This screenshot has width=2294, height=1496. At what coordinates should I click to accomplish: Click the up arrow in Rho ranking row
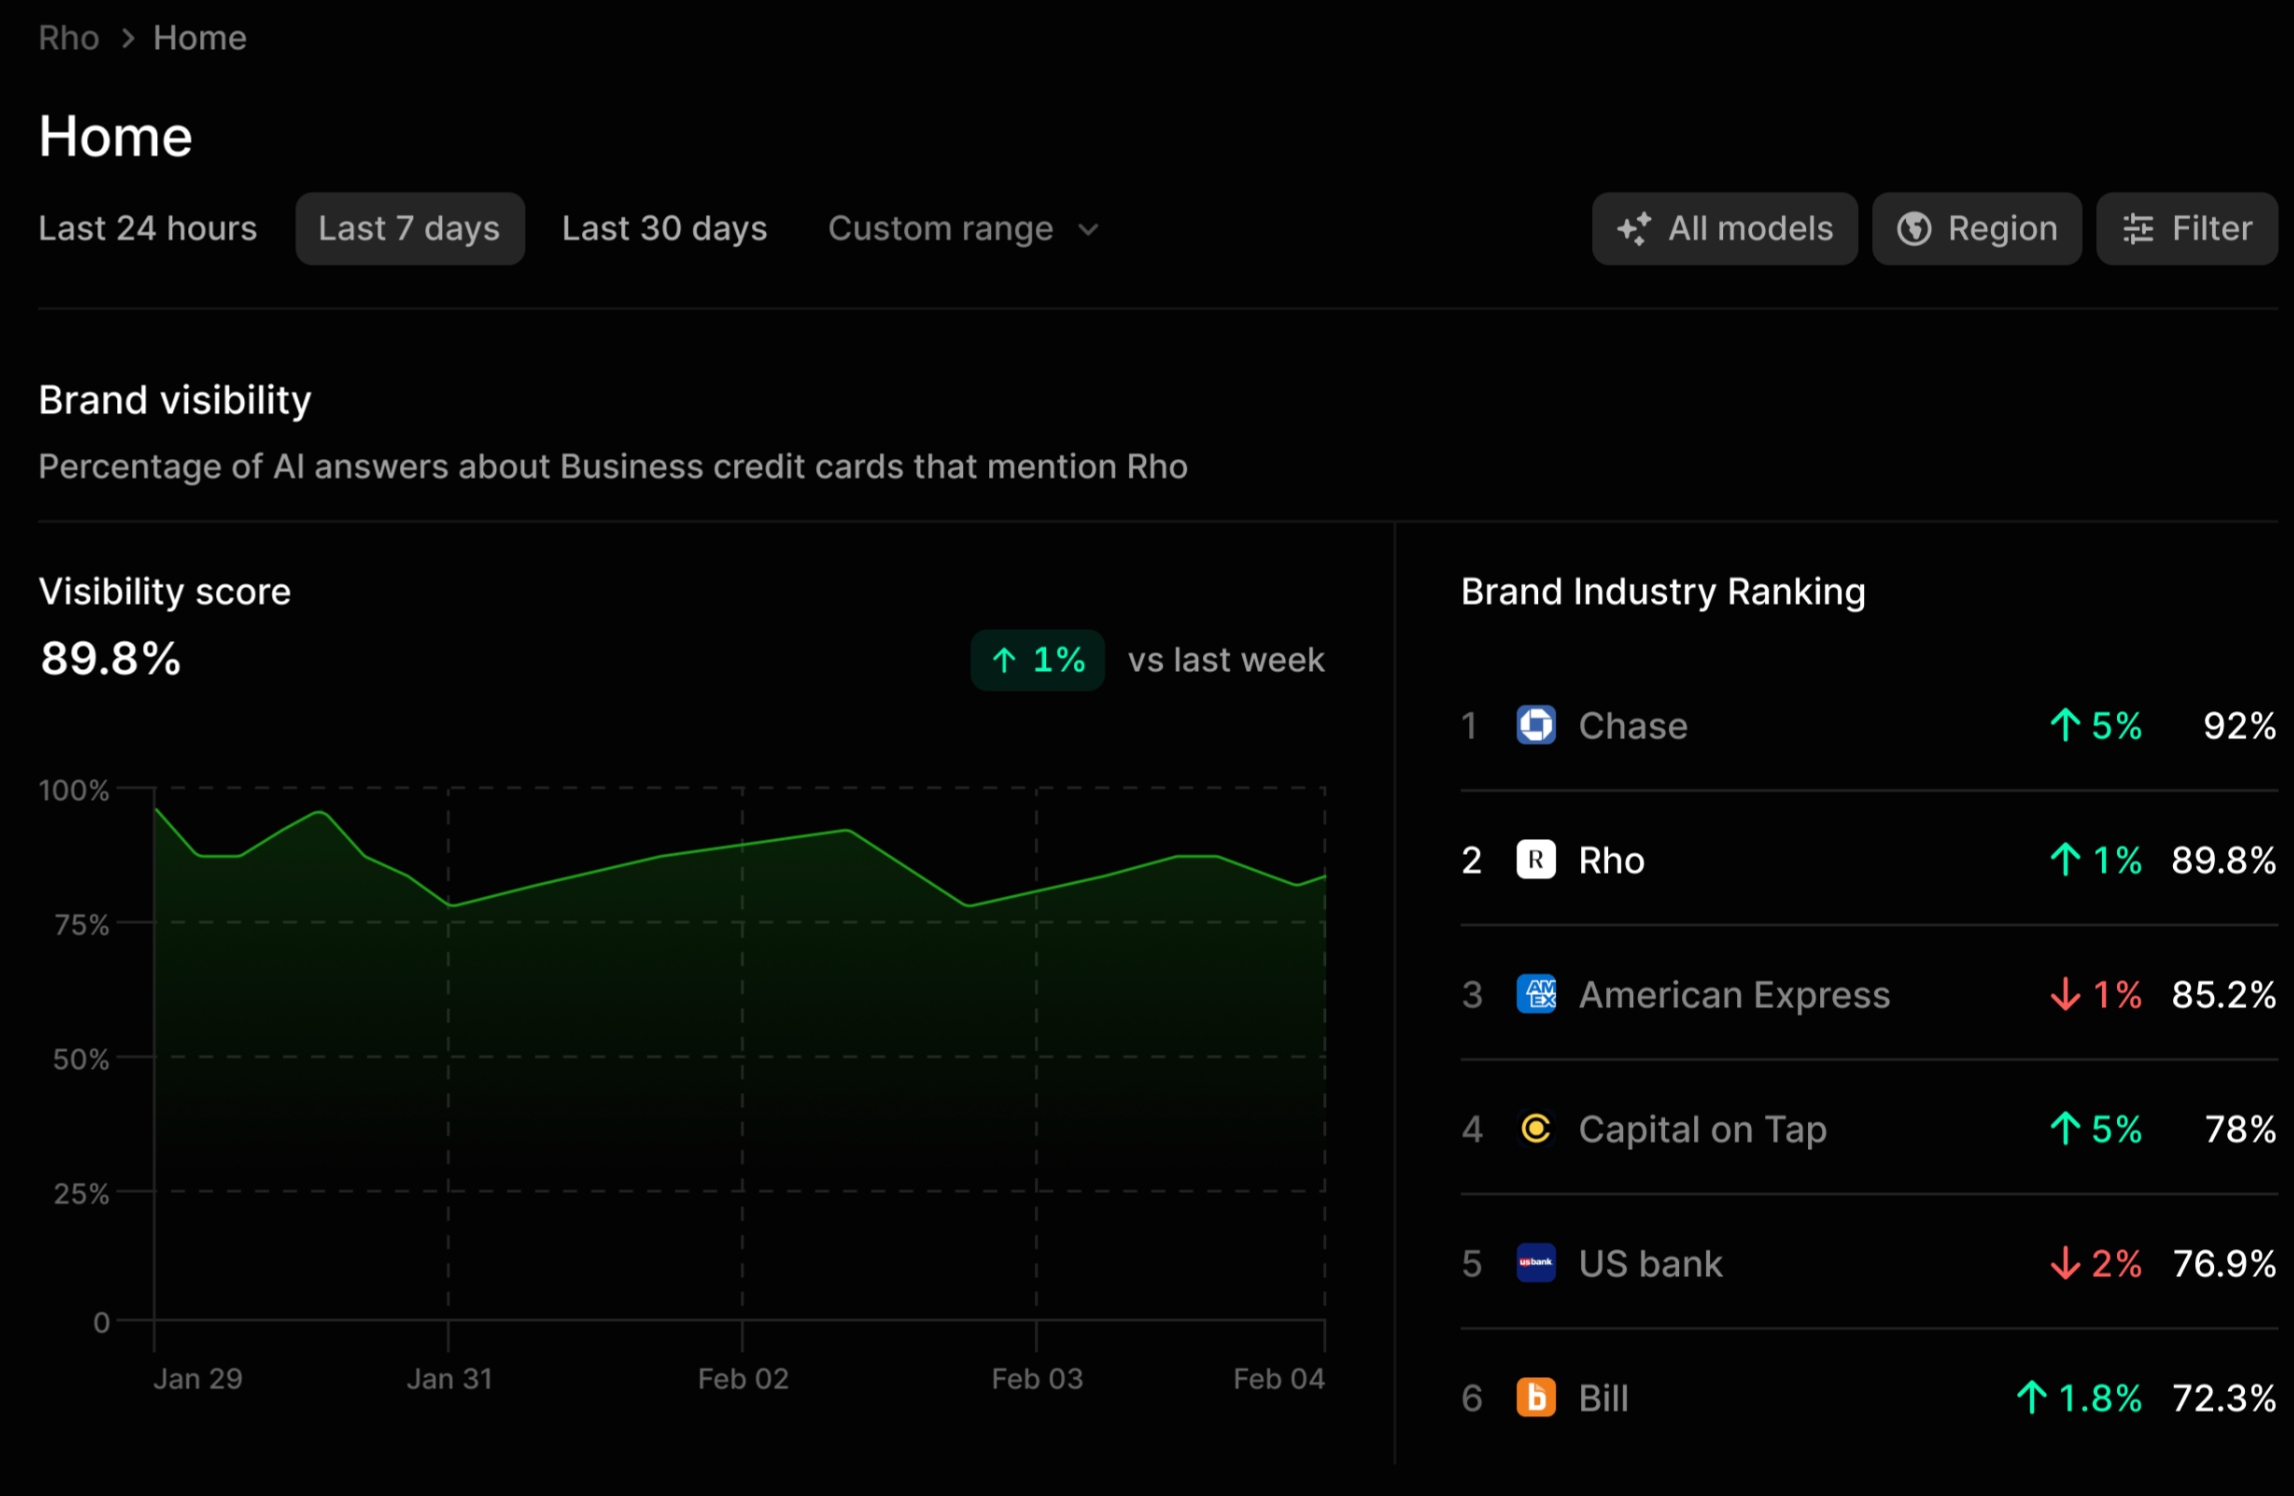(2065, 860)
